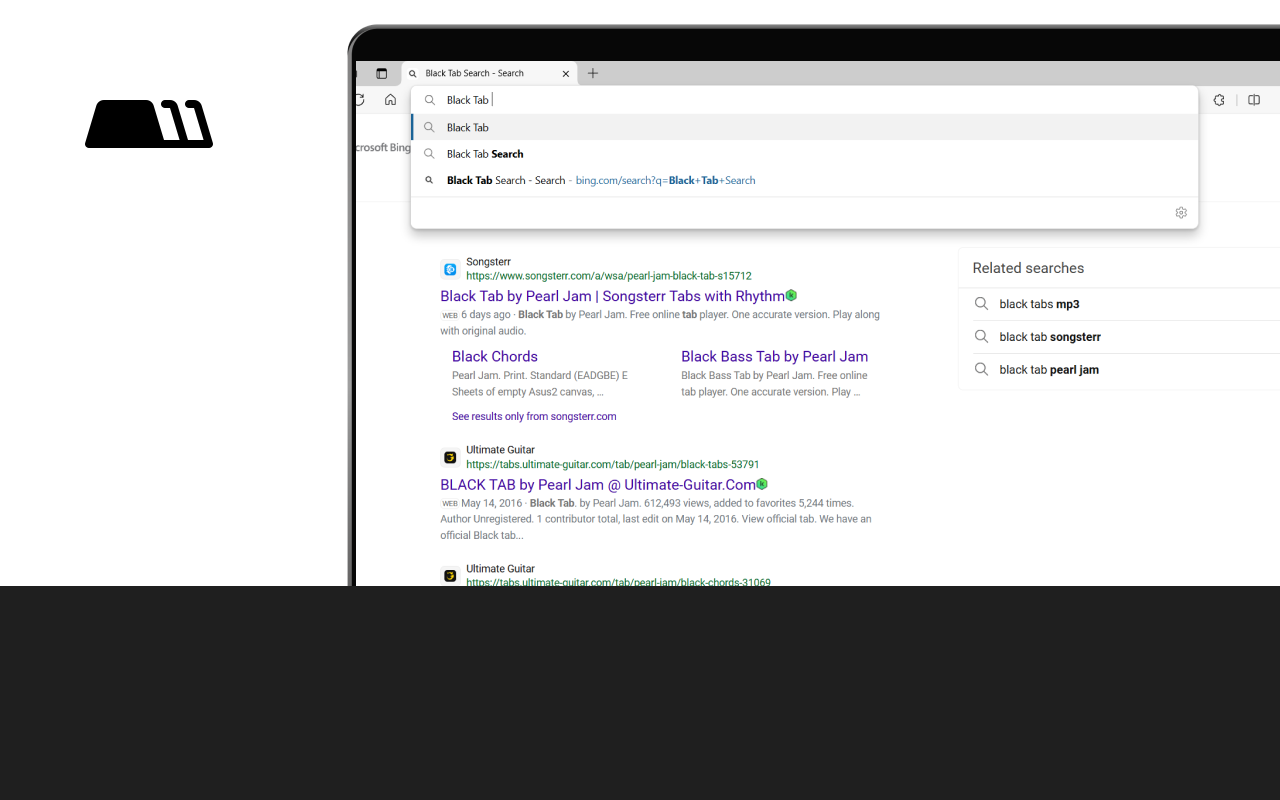Click green verified badge beside Songsterr title
The width and height of the screenshot is (1280, 800).
coord(791,296)
